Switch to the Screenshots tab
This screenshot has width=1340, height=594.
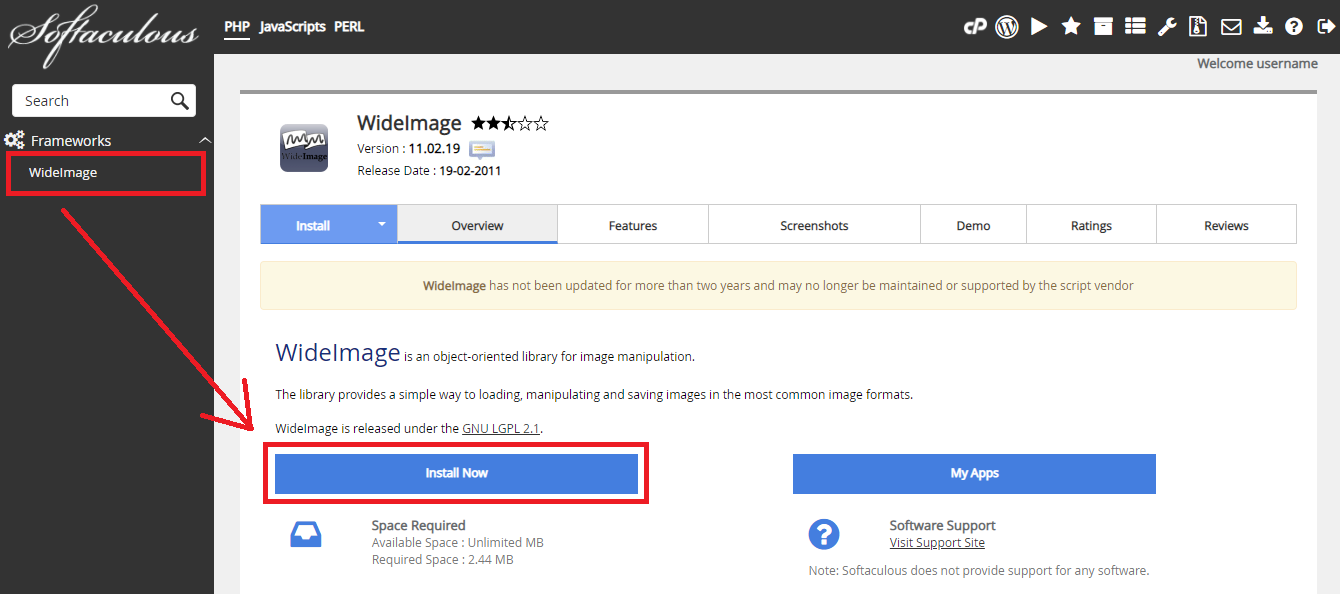point(814,224)
